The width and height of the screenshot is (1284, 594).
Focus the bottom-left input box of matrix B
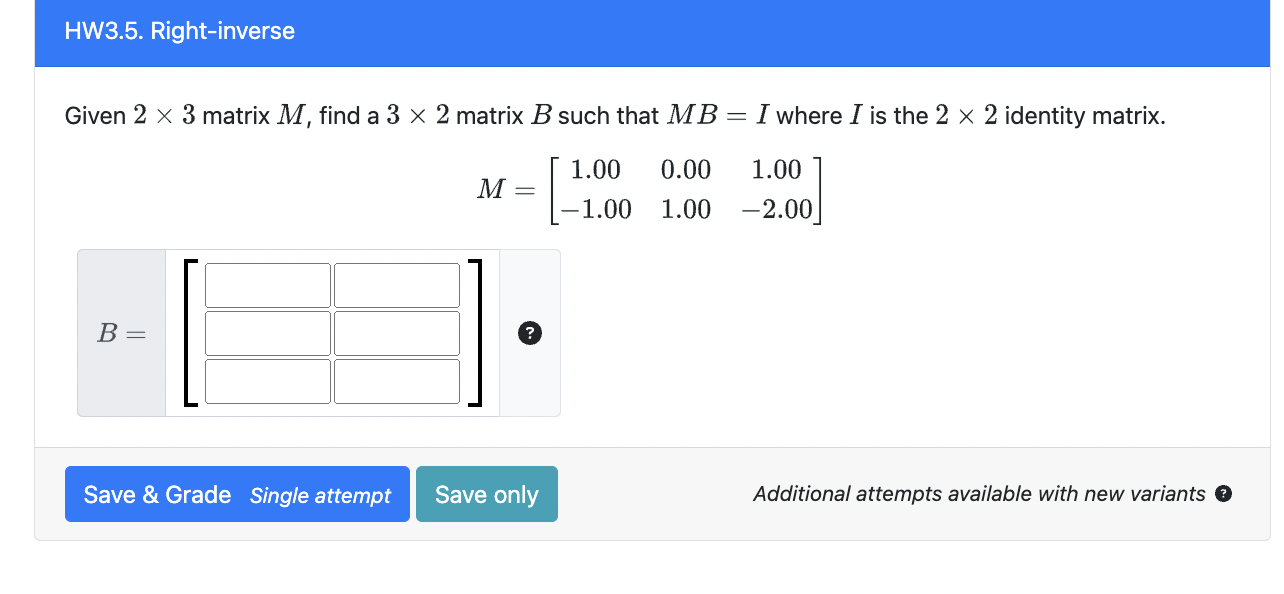click(267, 381)
